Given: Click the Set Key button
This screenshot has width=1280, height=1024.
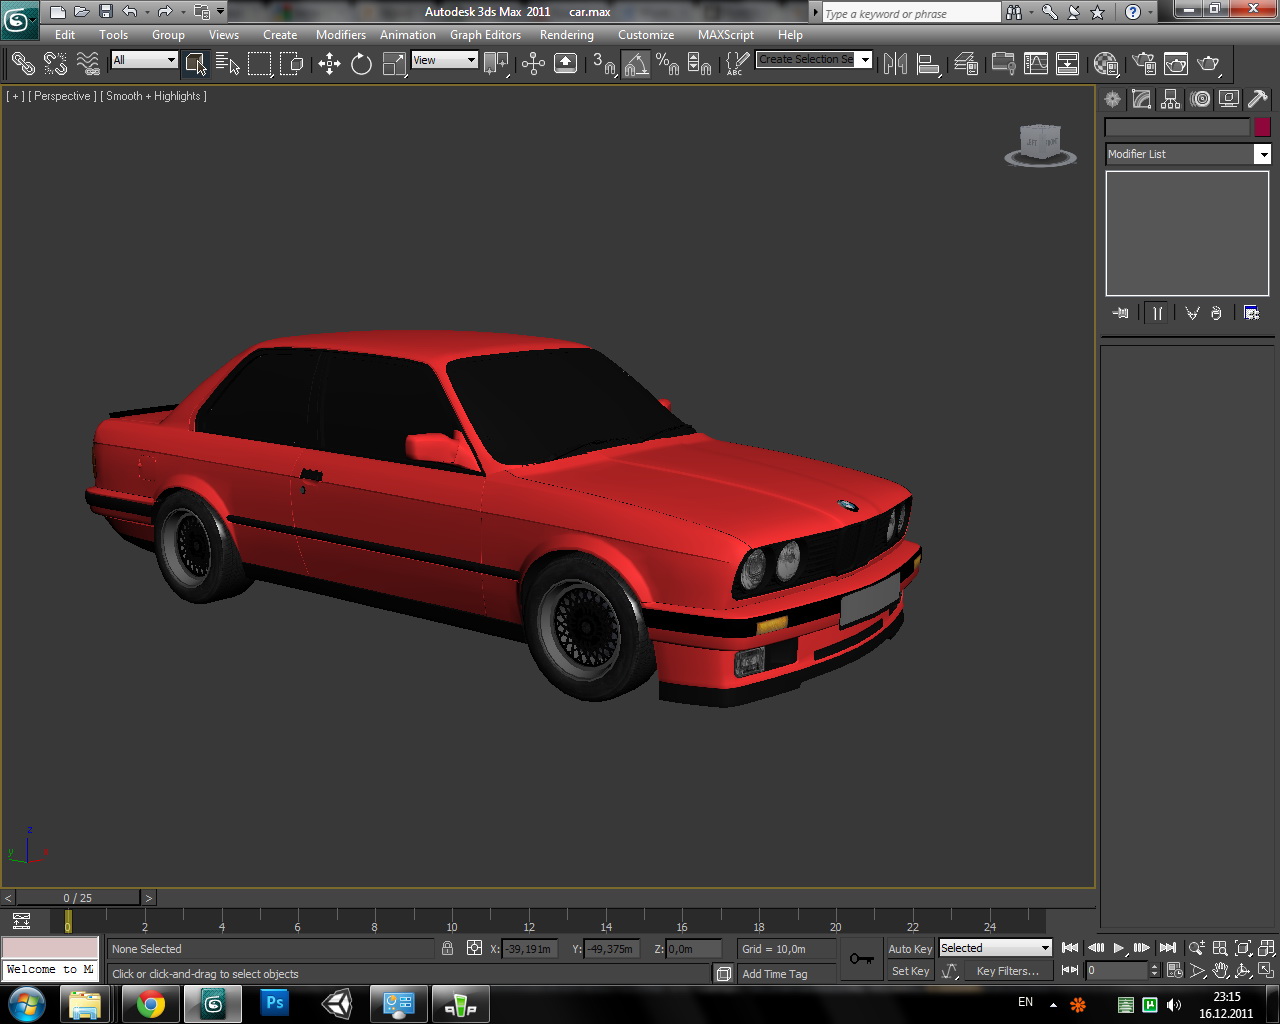Looking at the screenshot, I should pos(911,971).
